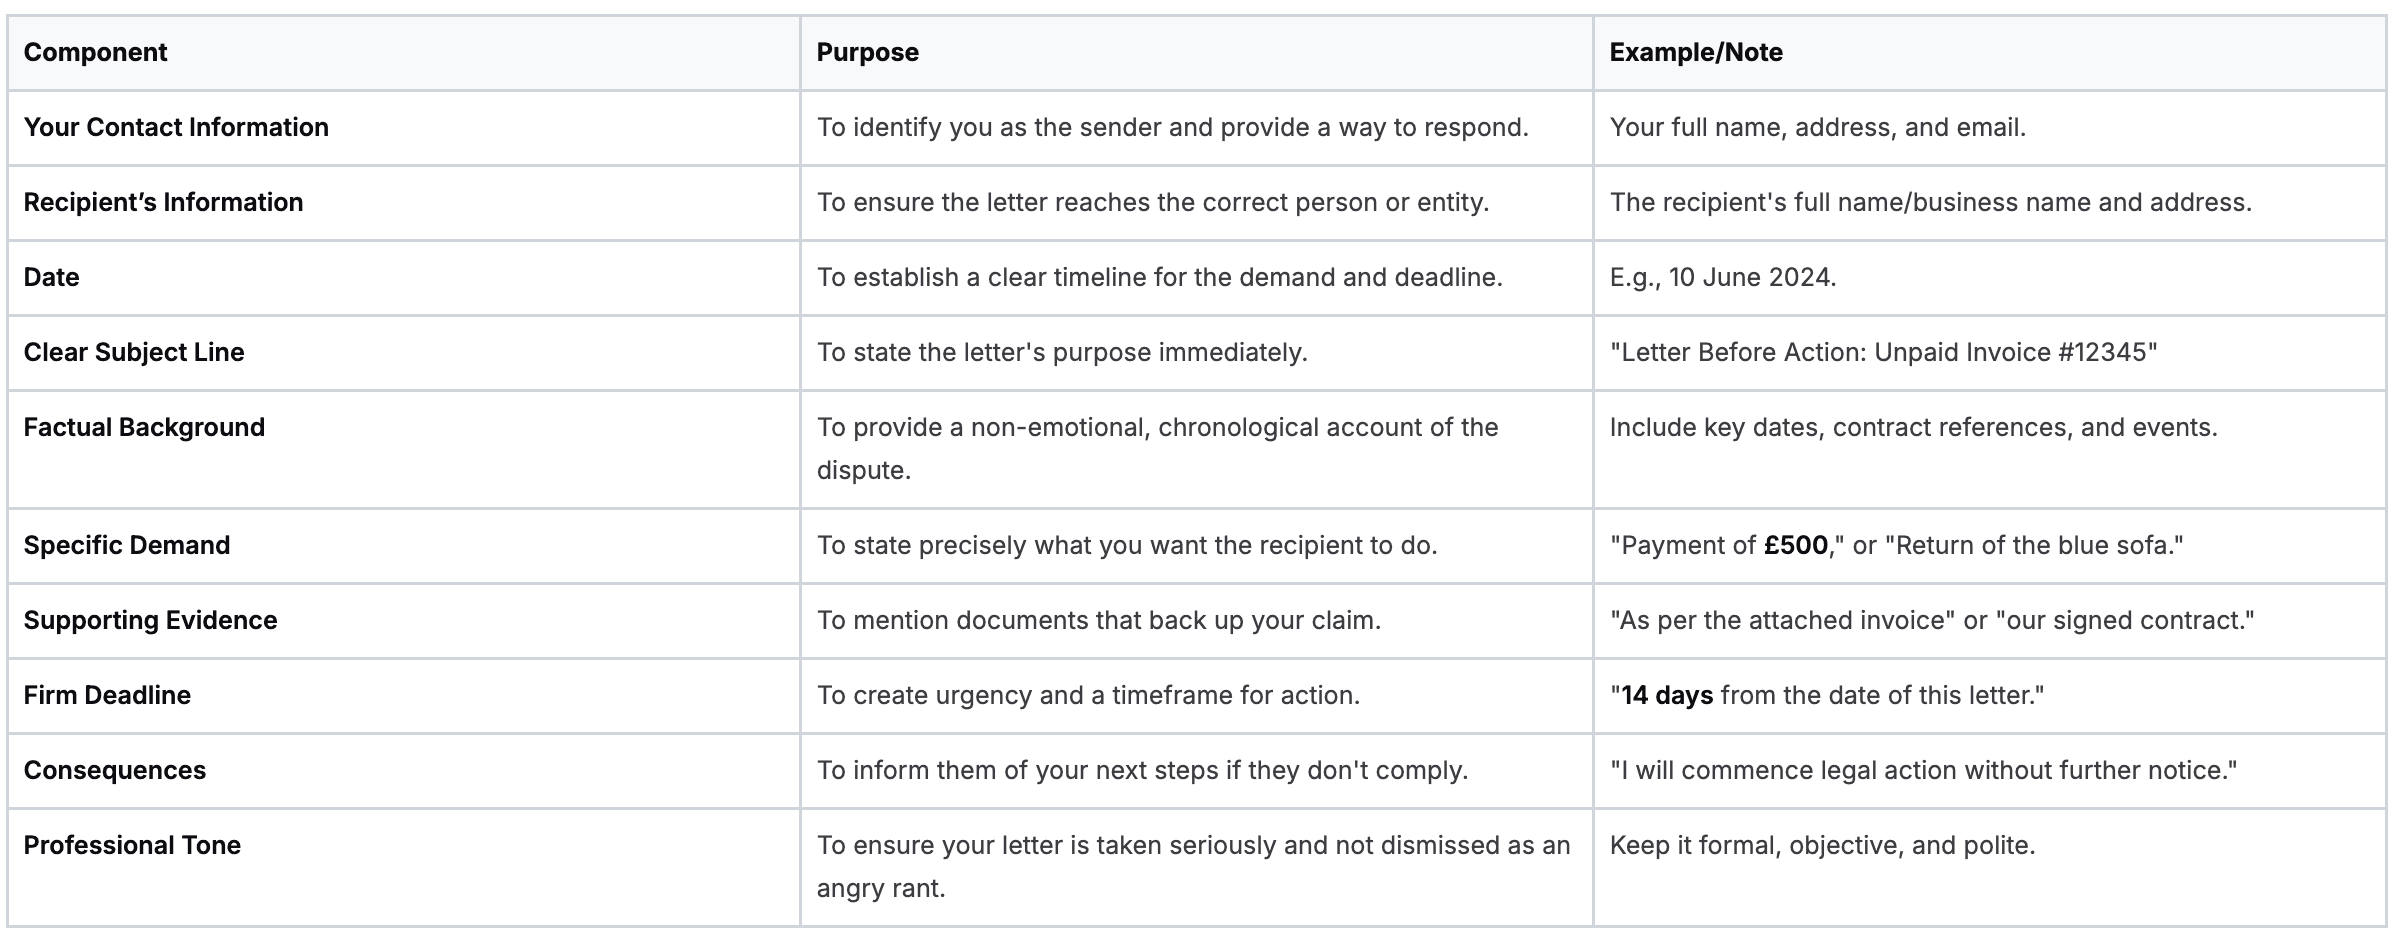Select the 'Professional Tone' cell
Image resolution: width=2400 pixels, height=948 pixels.
132,845
